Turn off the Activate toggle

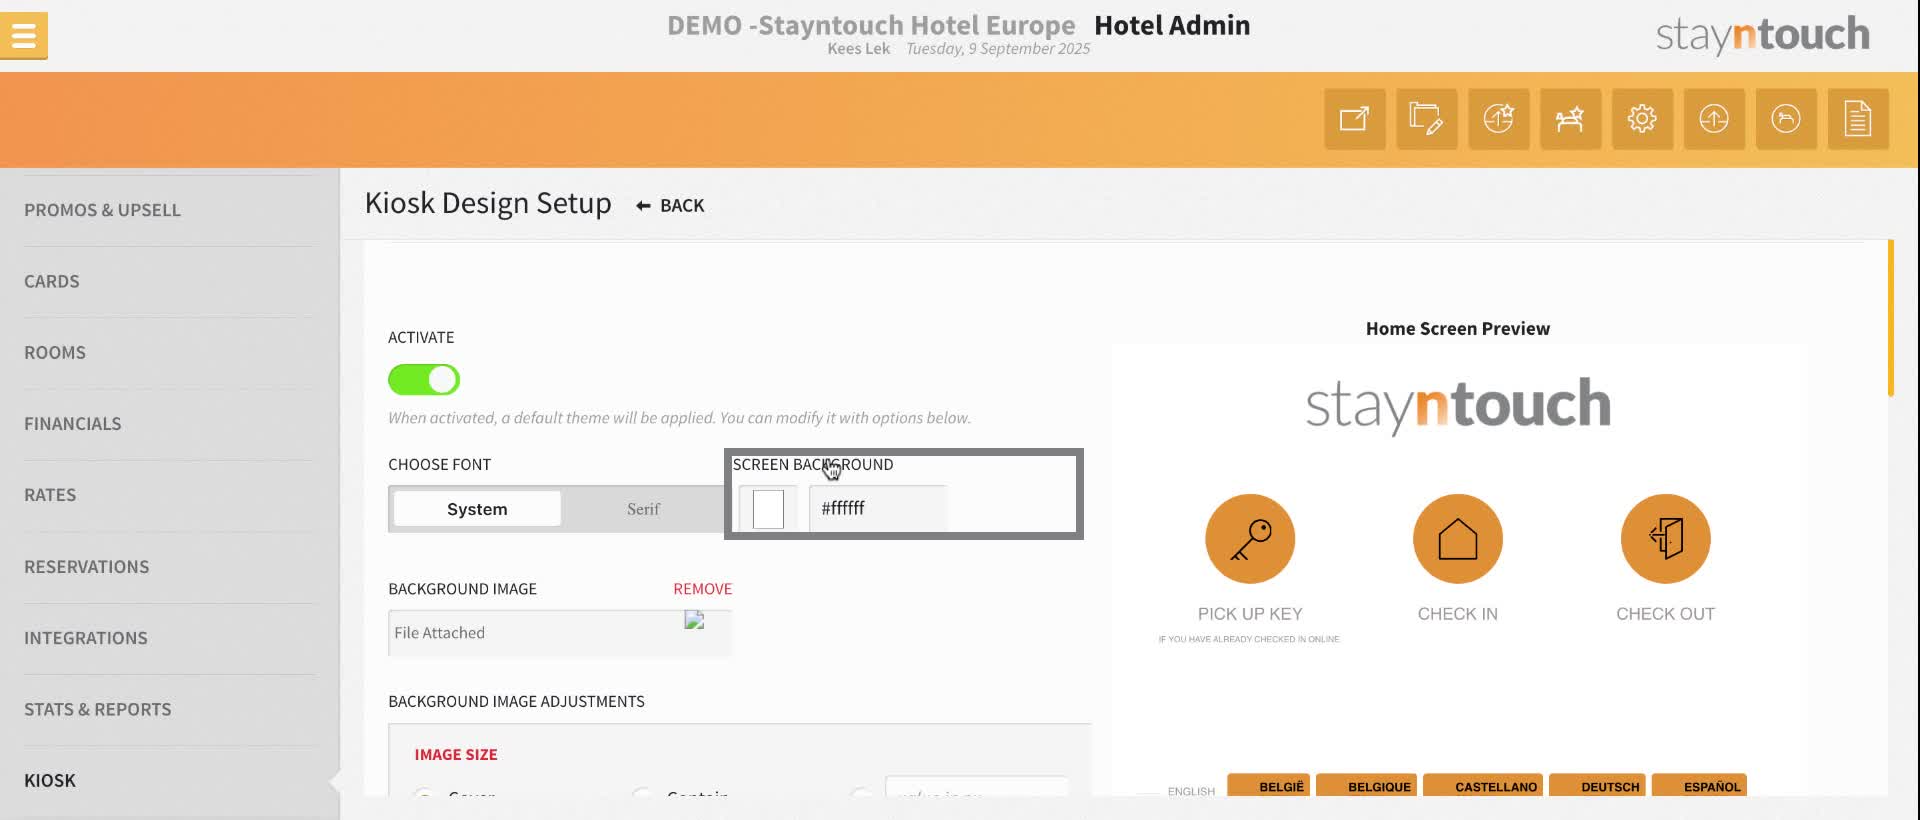click(x=424, y=380)
